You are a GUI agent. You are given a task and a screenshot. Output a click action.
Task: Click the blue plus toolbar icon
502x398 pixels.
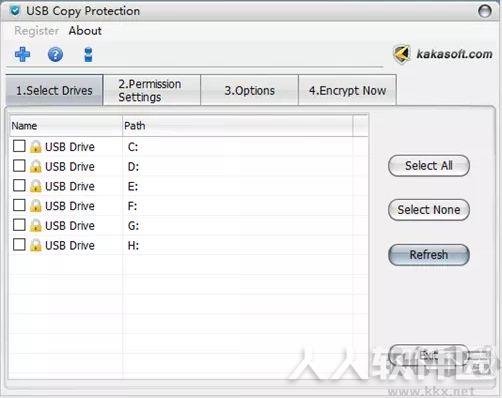22,54
